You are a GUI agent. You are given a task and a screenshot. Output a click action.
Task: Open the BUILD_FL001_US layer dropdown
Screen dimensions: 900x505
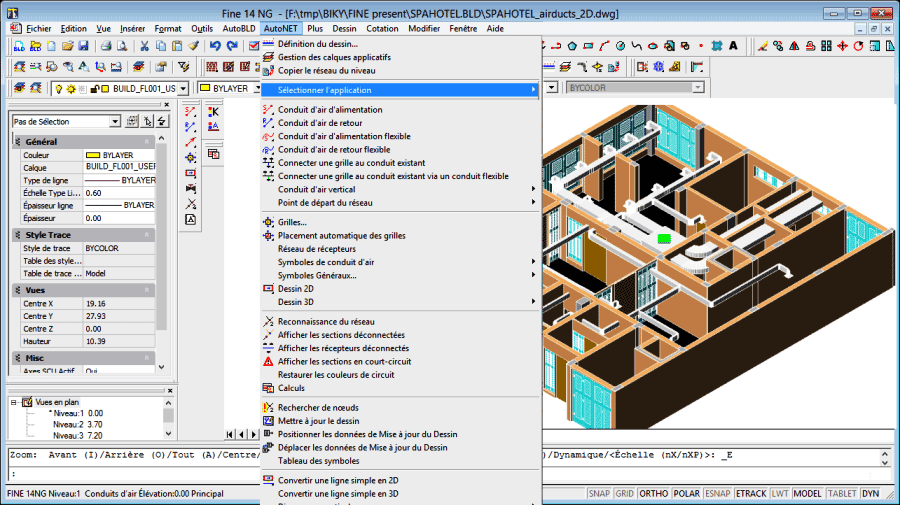click(183, 88)
